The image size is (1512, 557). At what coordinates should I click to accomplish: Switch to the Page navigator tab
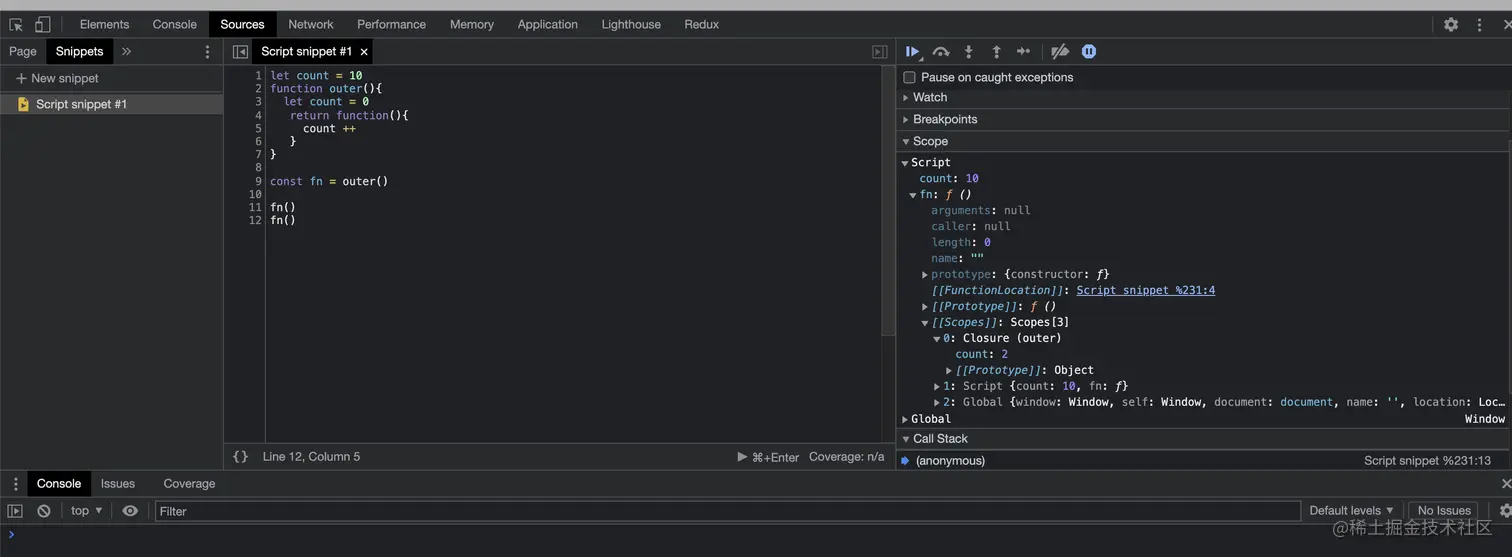coord(23,52)
